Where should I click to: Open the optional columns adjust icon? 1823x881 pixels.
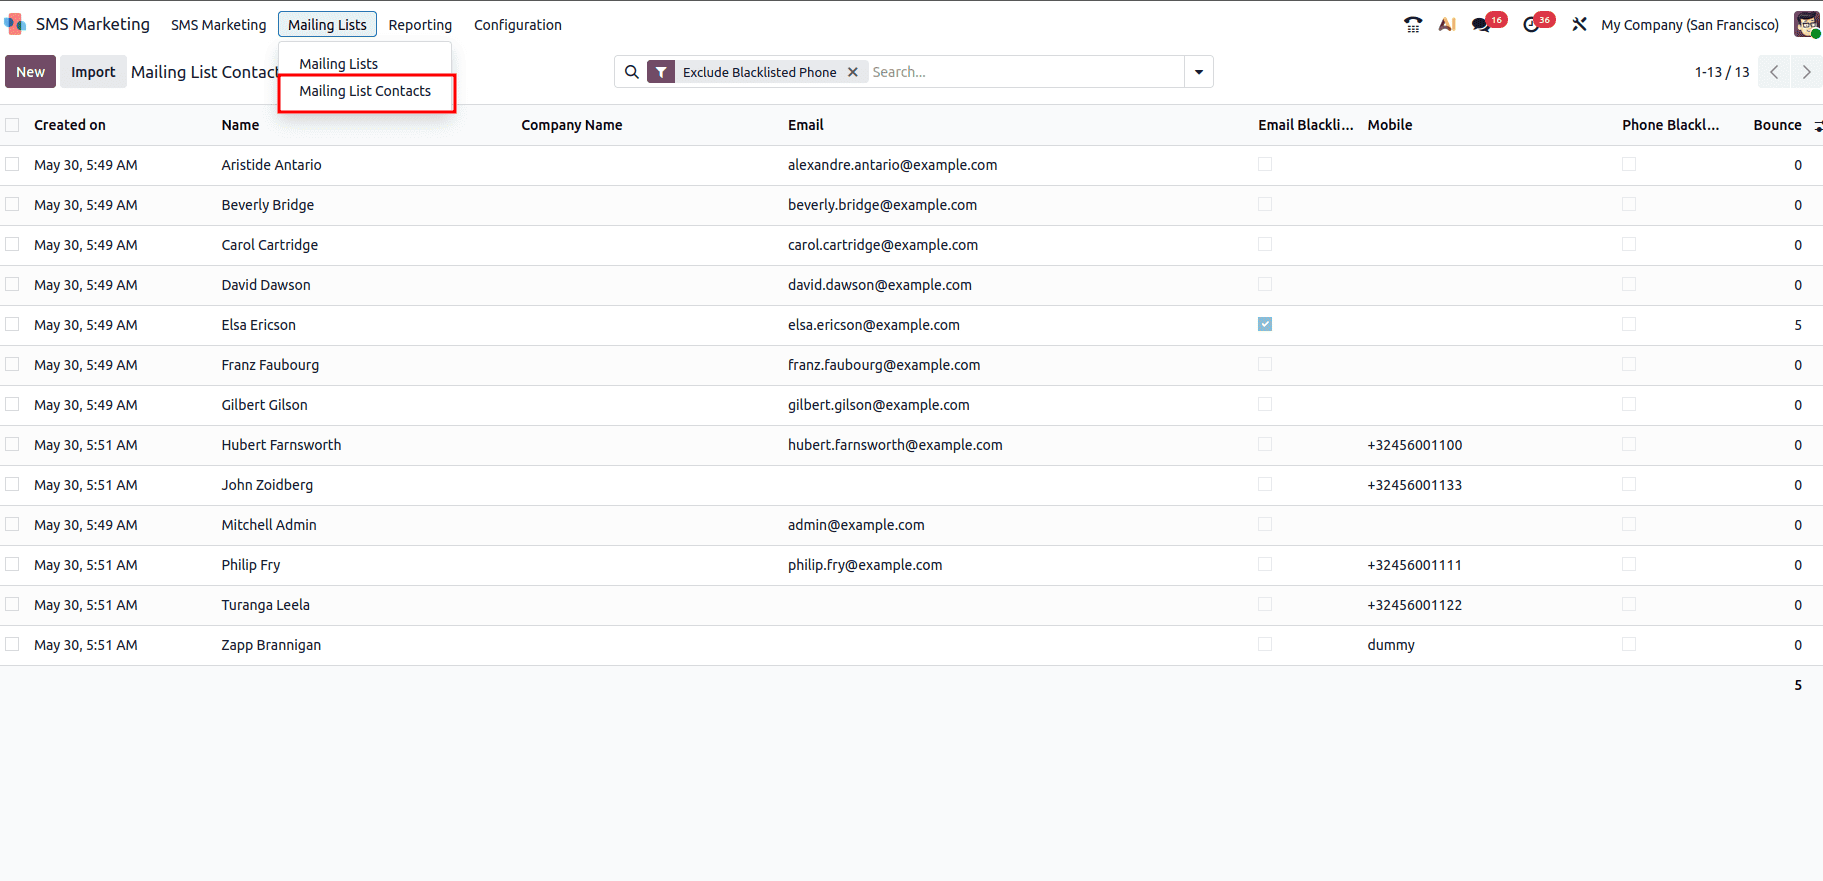1817,126
